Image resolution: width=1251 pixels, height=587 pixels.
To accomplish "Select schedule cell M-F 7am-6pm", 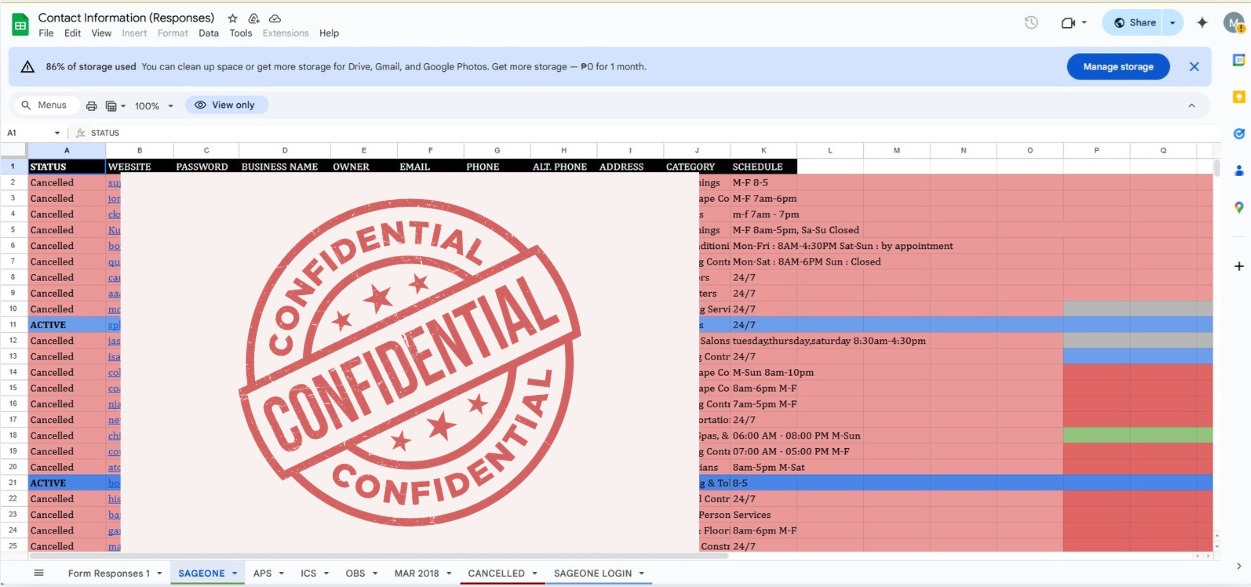I will pos(764,198).
